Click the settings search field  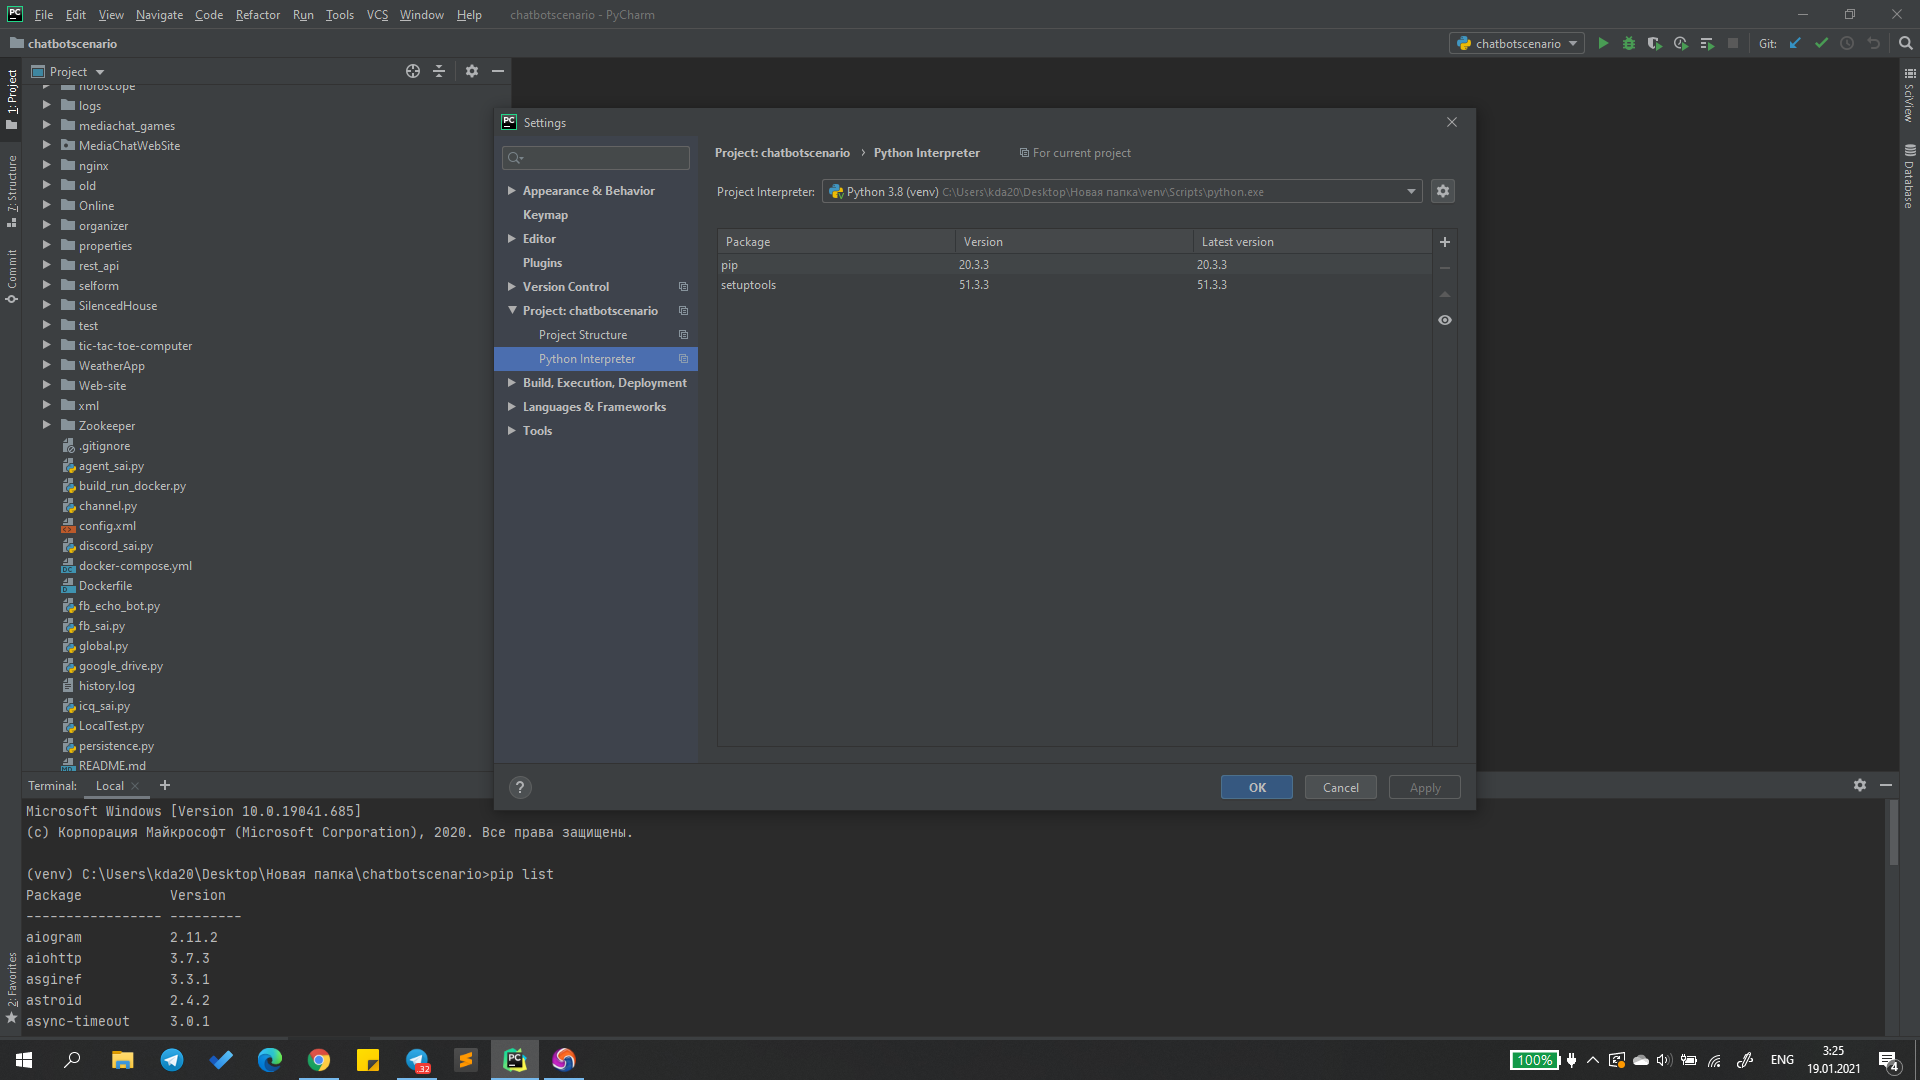pos(596,157)
